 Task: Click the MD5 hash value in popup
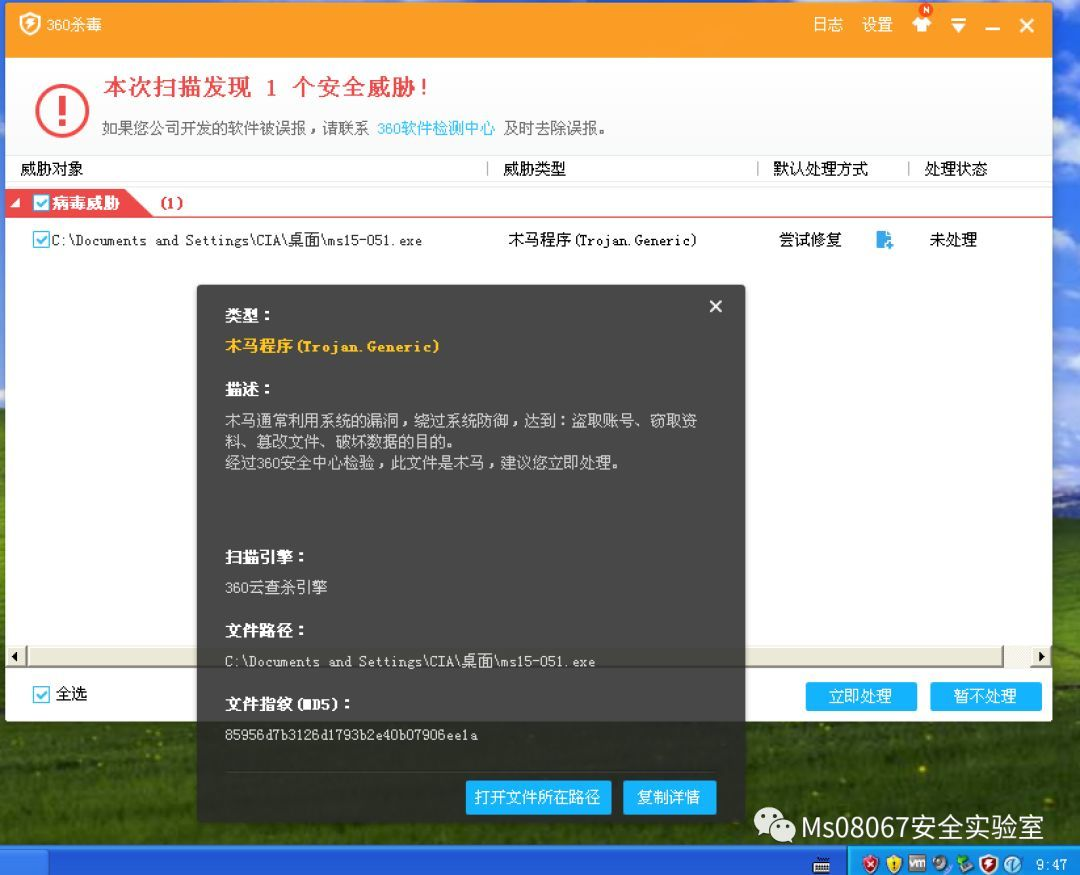(x=351, y=735)
